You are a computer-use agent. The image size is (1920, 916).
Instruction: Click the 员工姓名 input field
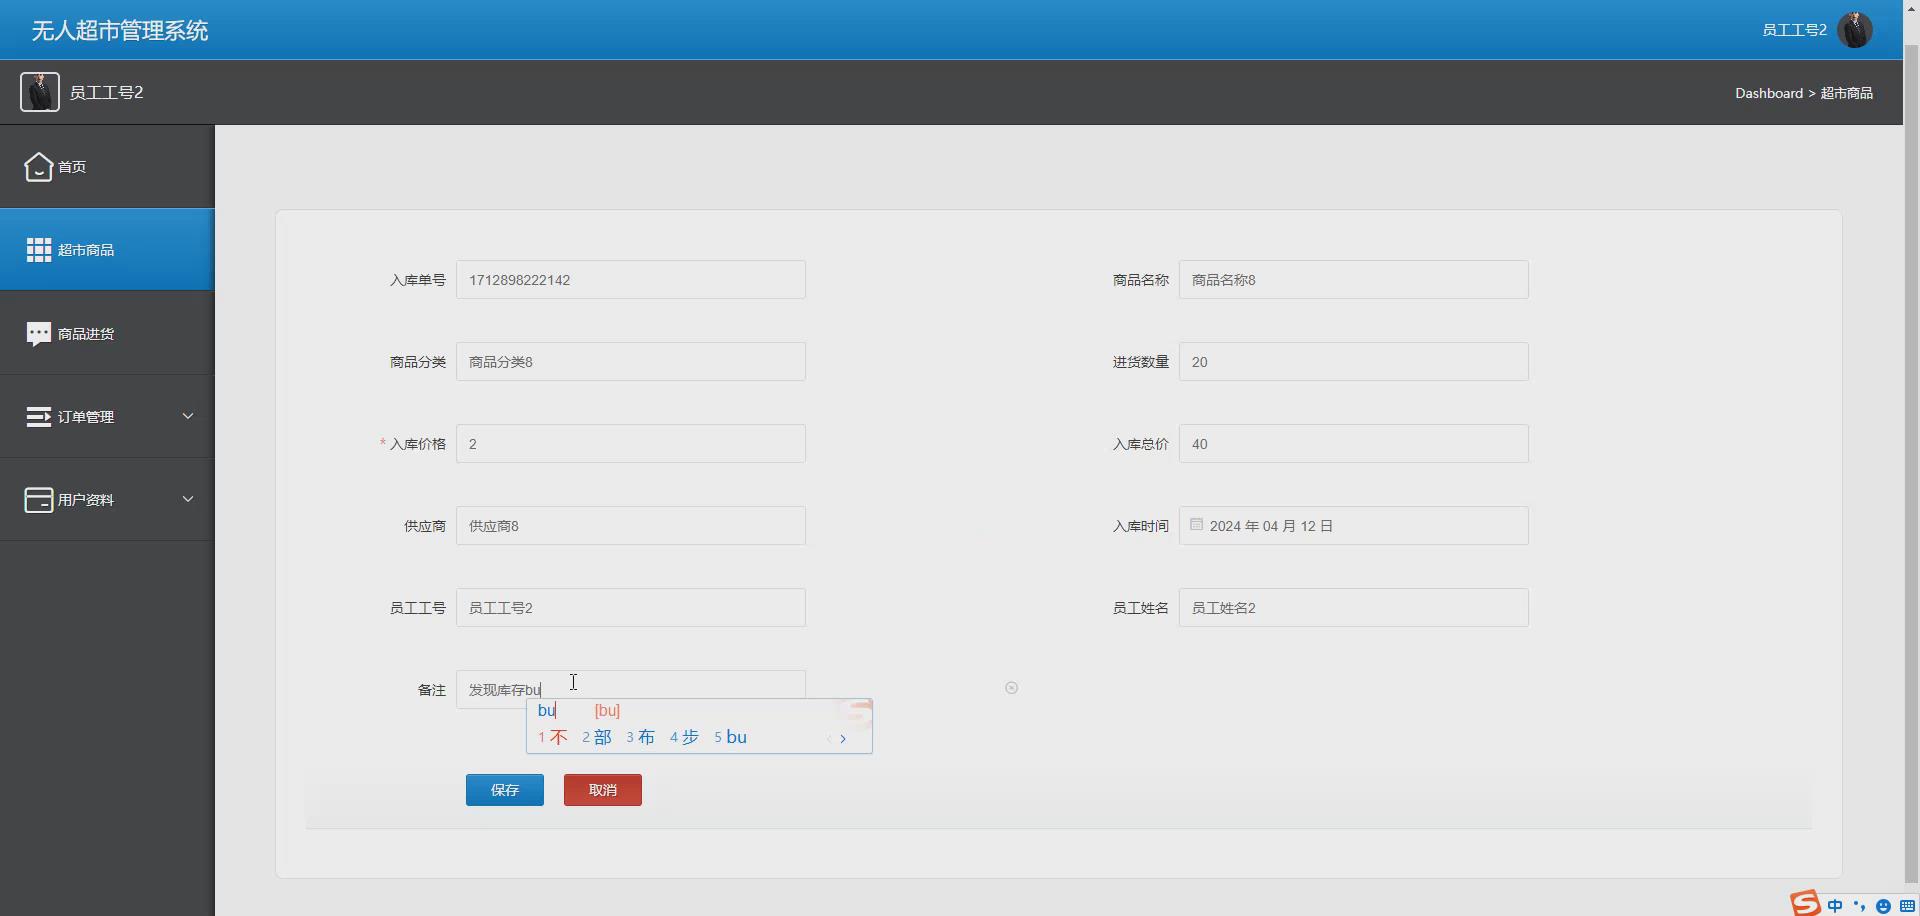pyautogui.click(x=1354, y=608)
